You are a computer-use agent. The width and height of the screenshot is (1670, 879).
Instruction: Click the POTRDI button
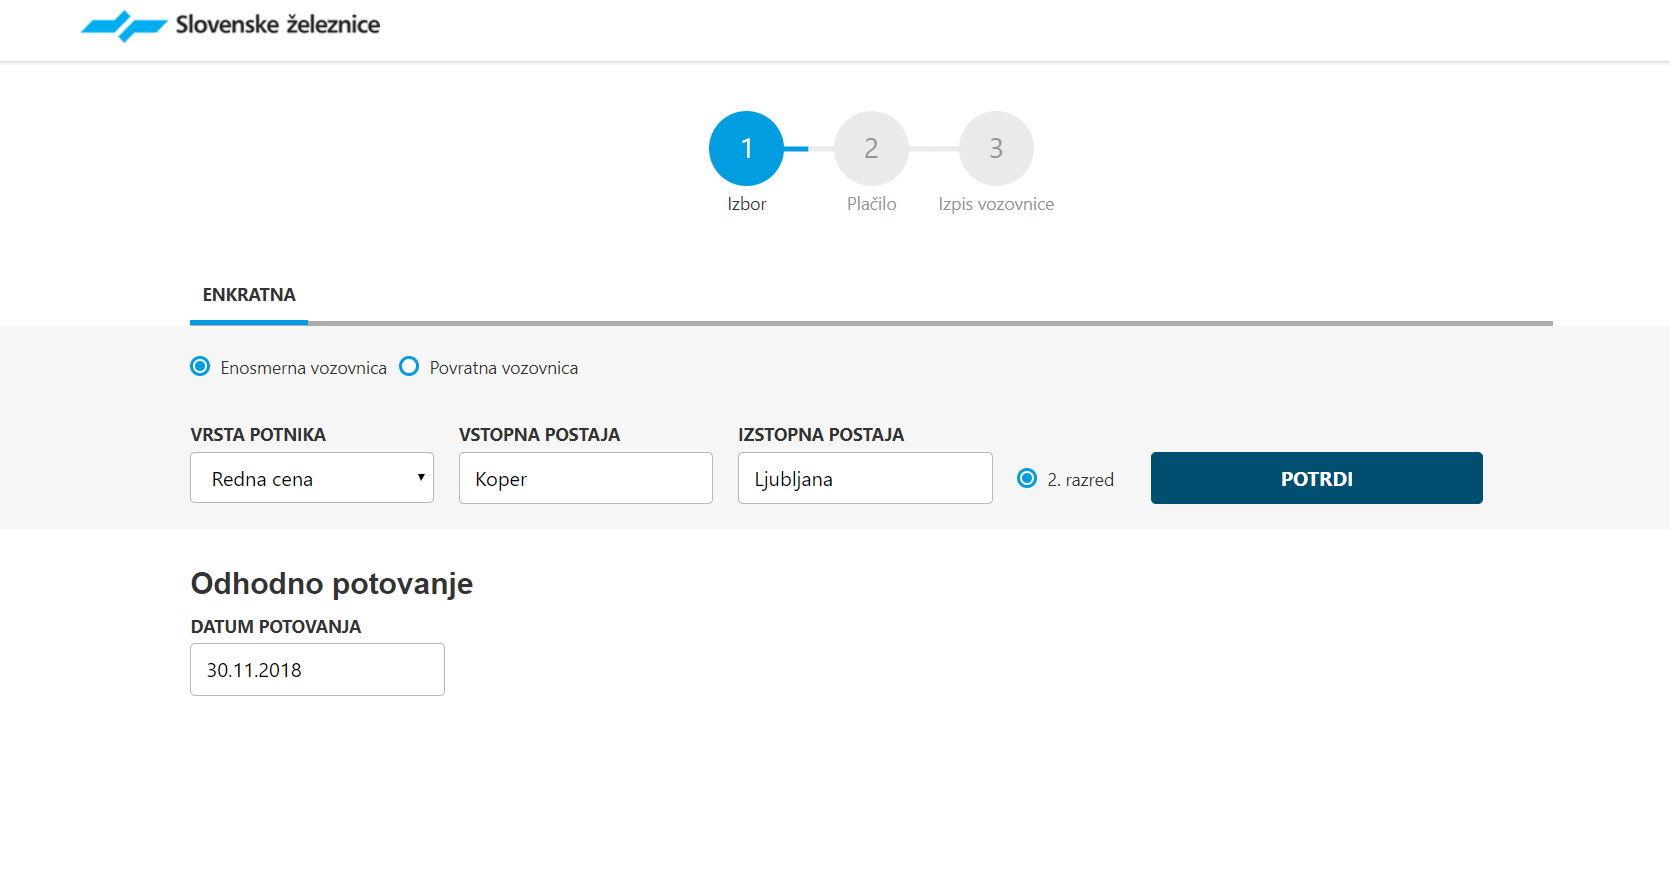point(1317,478)
